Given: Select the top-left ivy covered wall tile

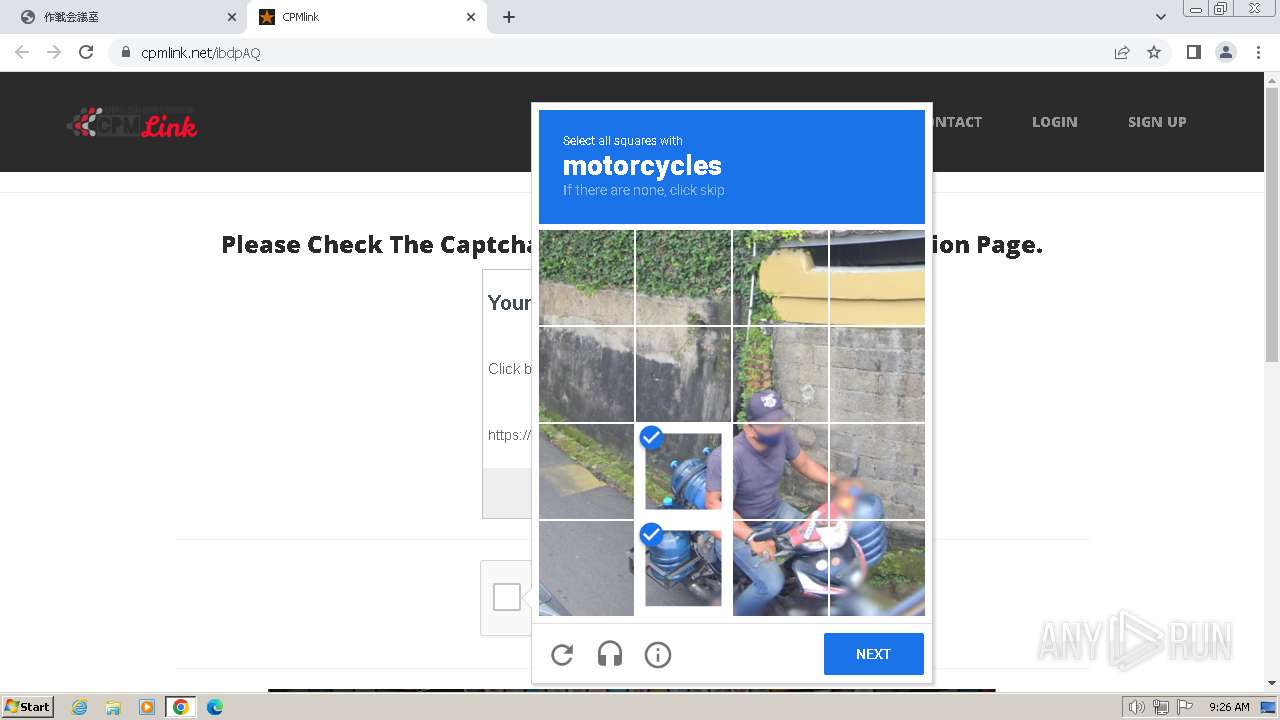Looking at the screenshot, I should click(586, 277).
